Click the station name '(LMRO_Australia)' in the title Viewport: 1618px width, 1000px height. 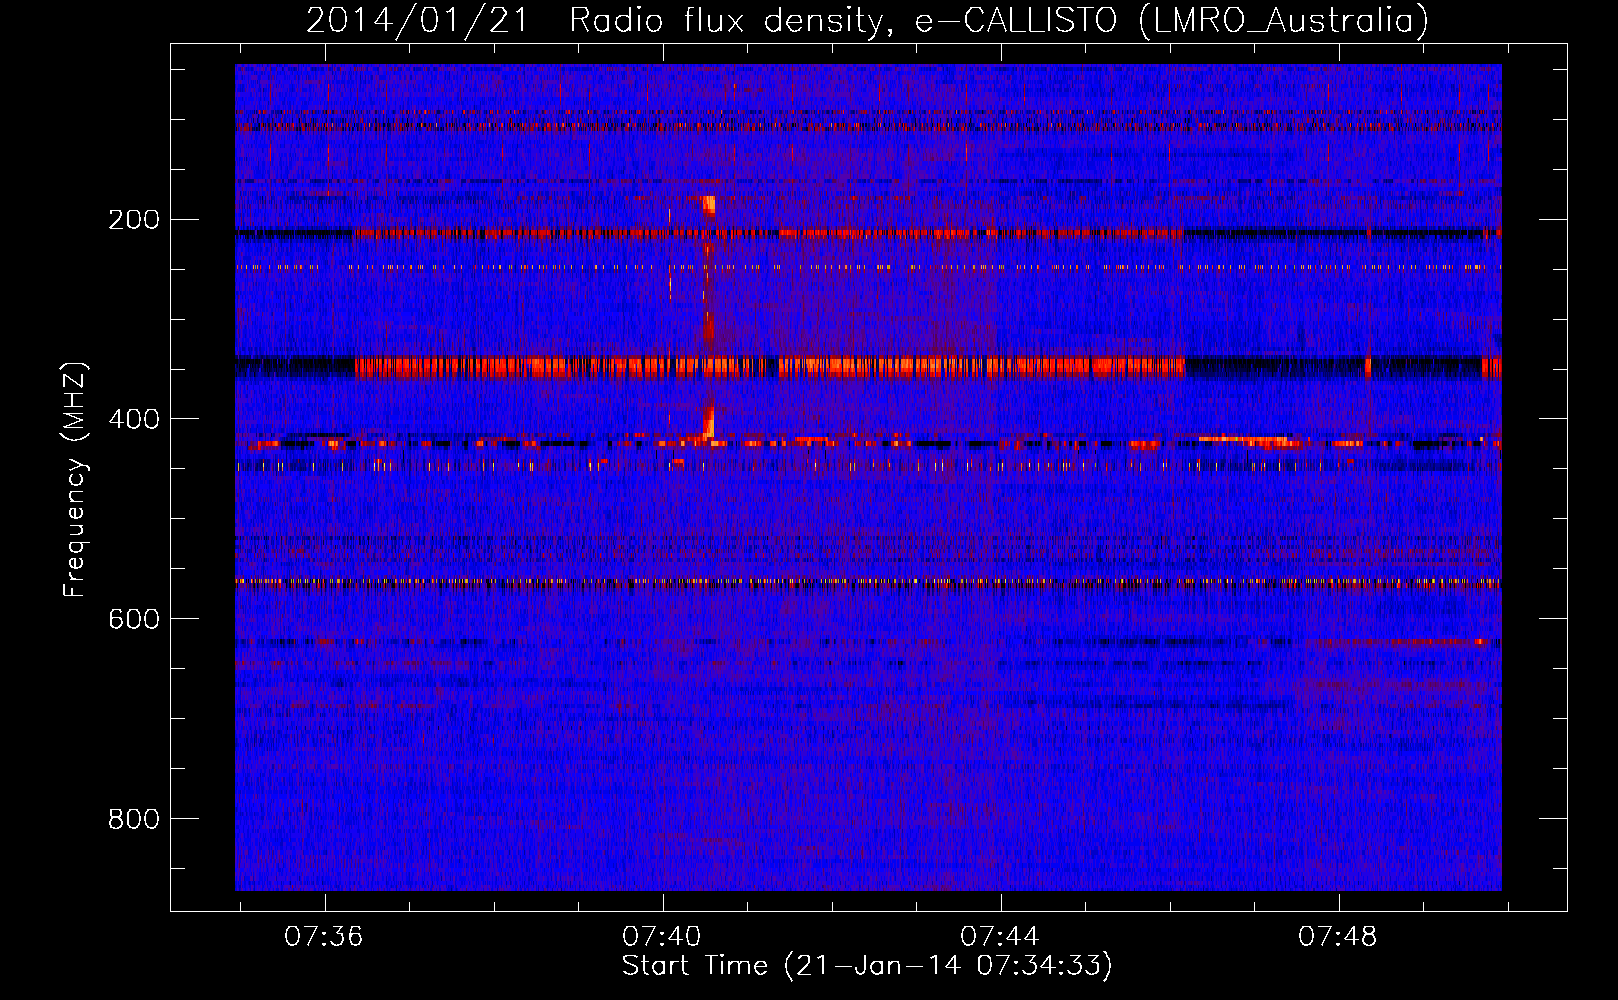click(x=1284, y=20)
